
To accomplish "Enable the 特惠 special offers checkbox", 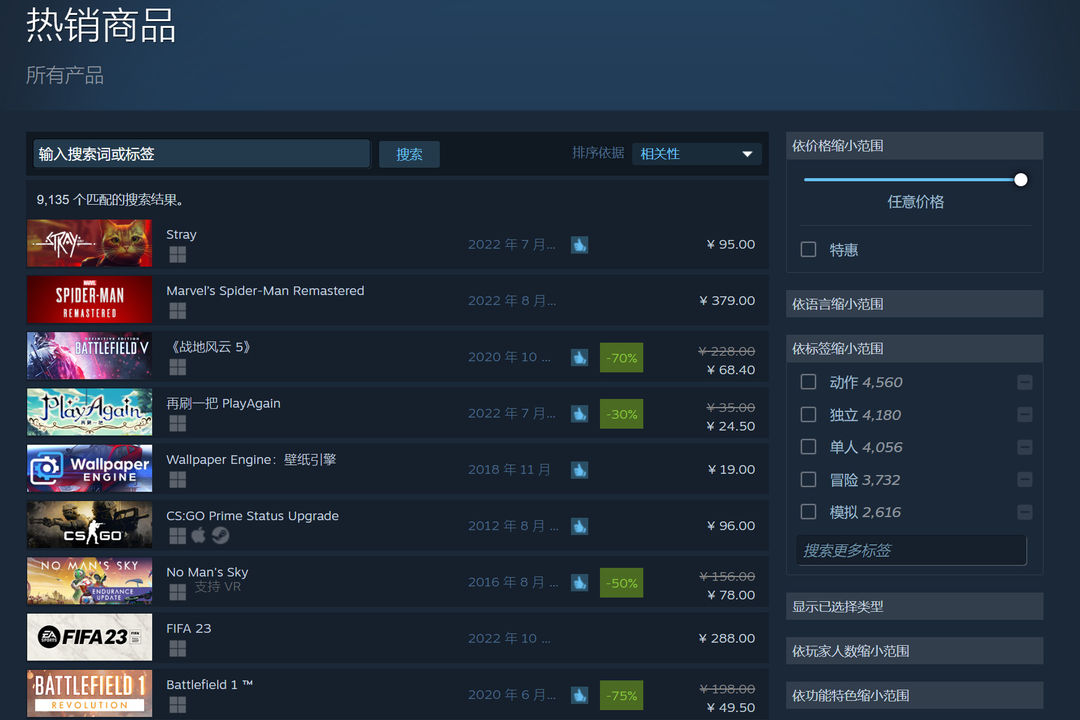I will point(809,249).
